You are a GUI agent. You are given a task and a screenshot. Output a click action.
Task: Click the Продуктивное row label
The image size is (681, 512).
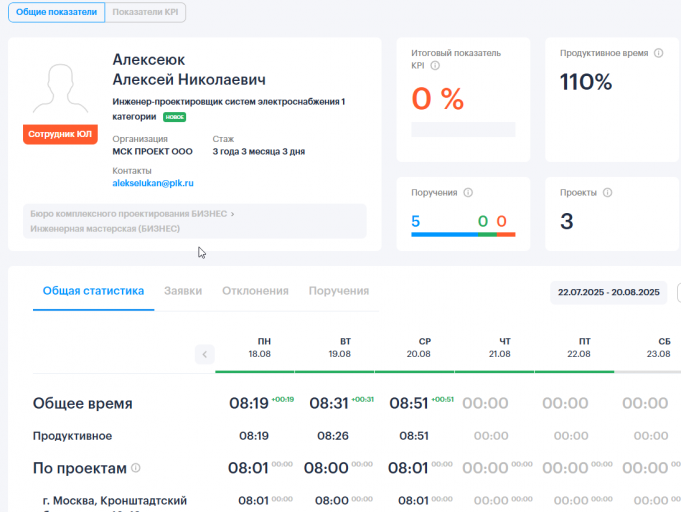pos(73,436)
